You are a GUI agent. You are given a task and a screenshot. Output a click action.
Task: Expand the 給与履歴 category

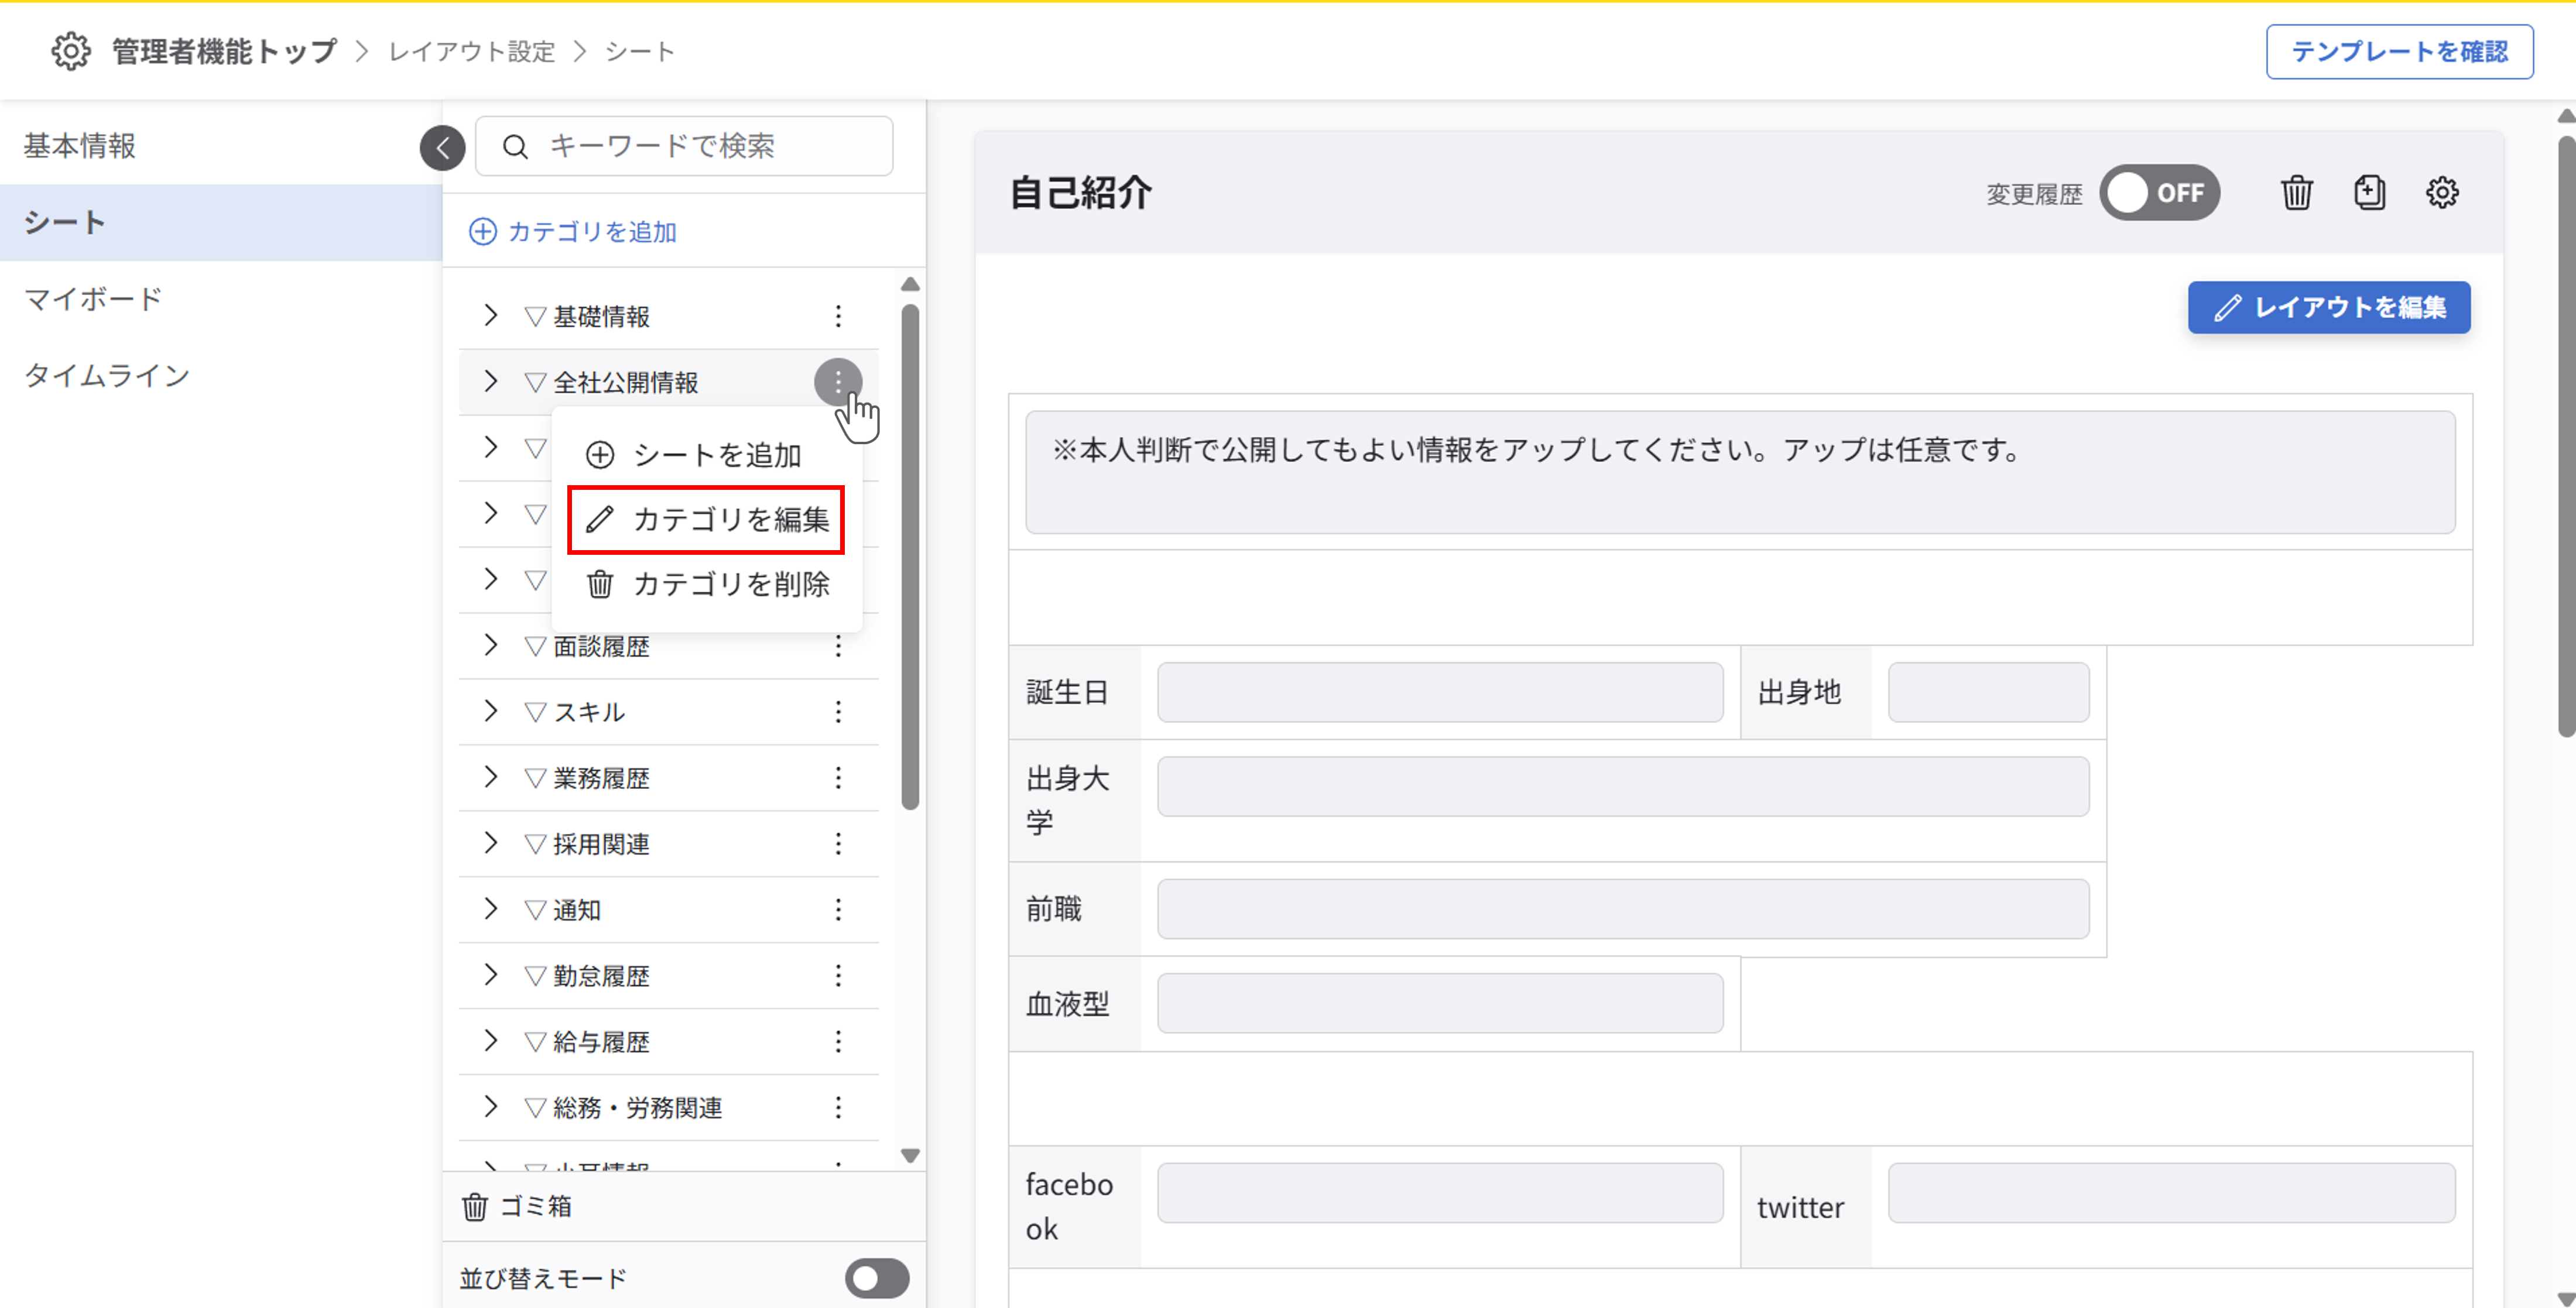point(490,1042)
